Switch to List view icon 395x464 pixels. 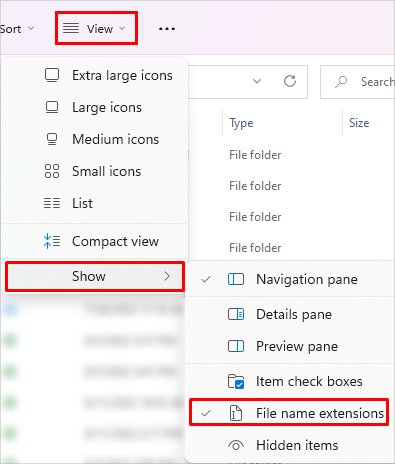point(52,203)
